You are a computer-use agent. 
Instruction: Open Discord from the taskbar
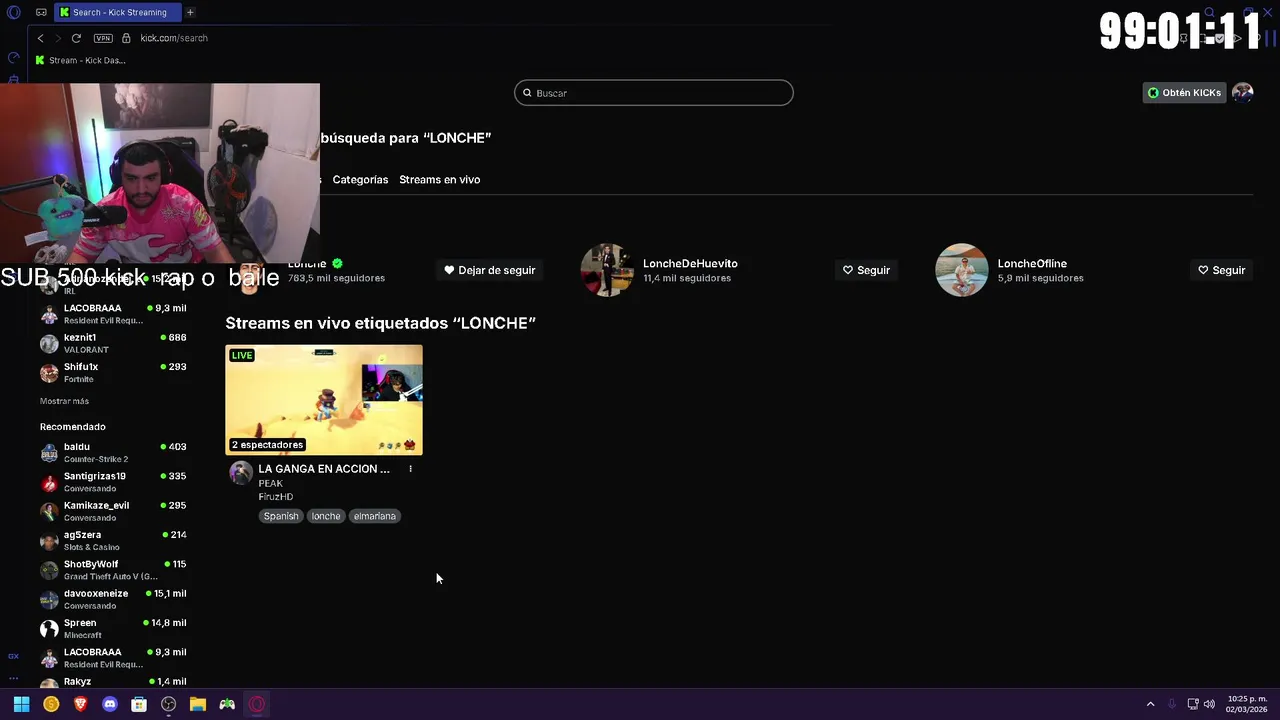[110, 704]
